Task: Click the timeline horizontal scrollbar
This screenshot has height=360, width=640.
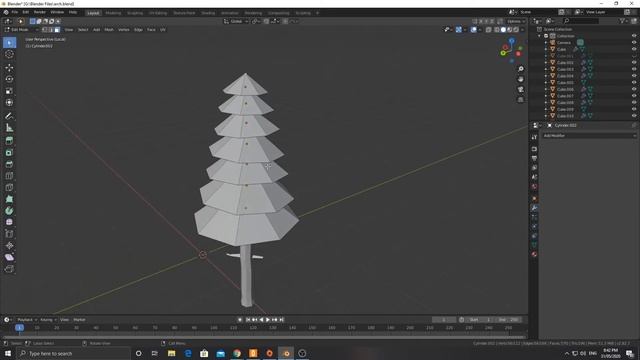Action: [264, 337]
